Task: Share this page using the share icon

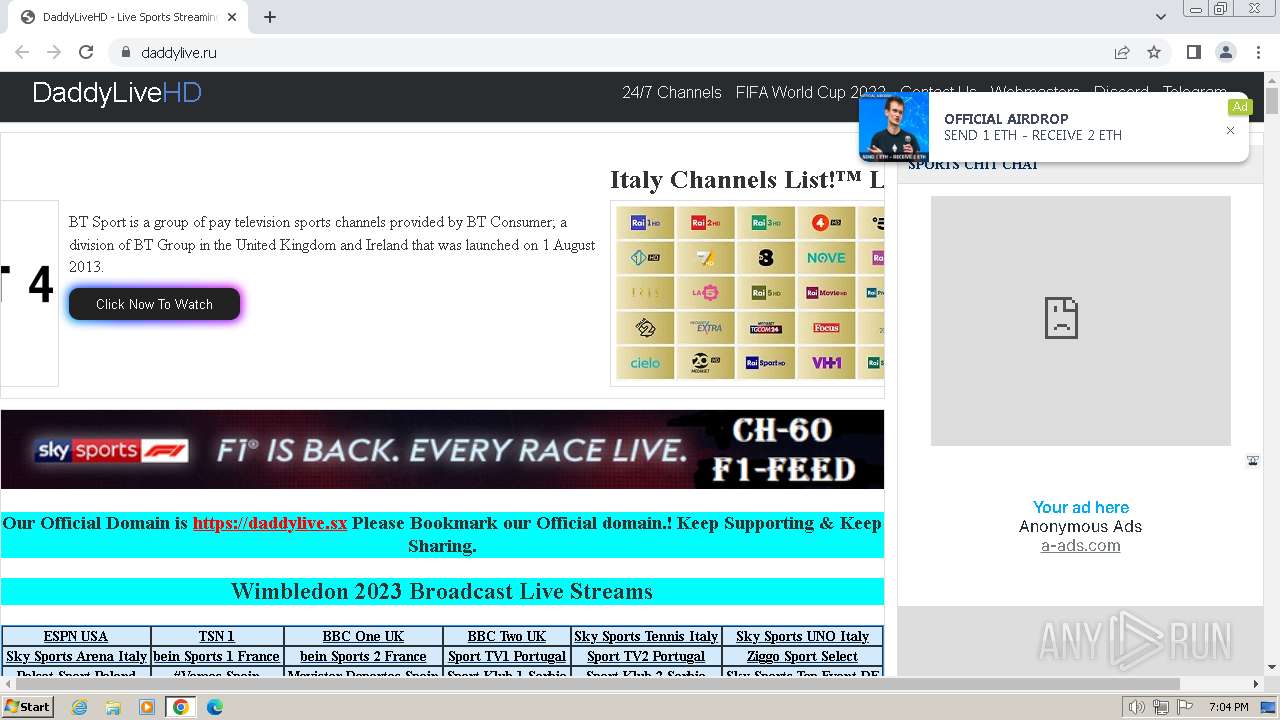Action: coord(1122,52)
